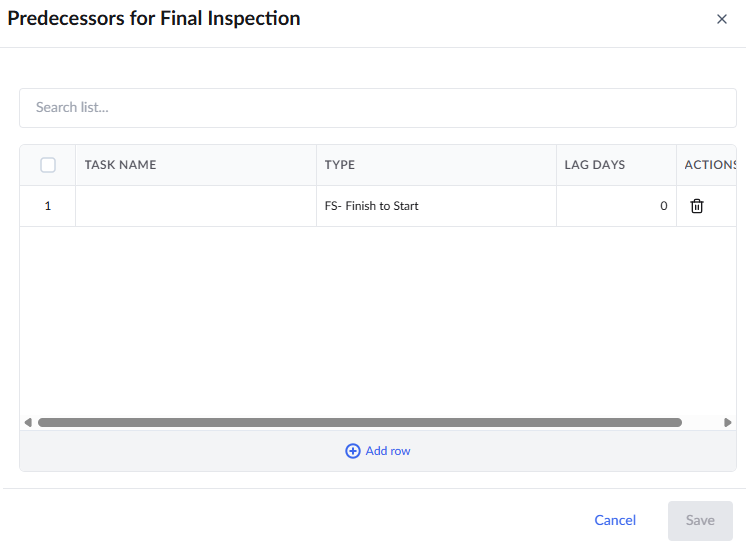Click the Cancel link

point(615,520)
